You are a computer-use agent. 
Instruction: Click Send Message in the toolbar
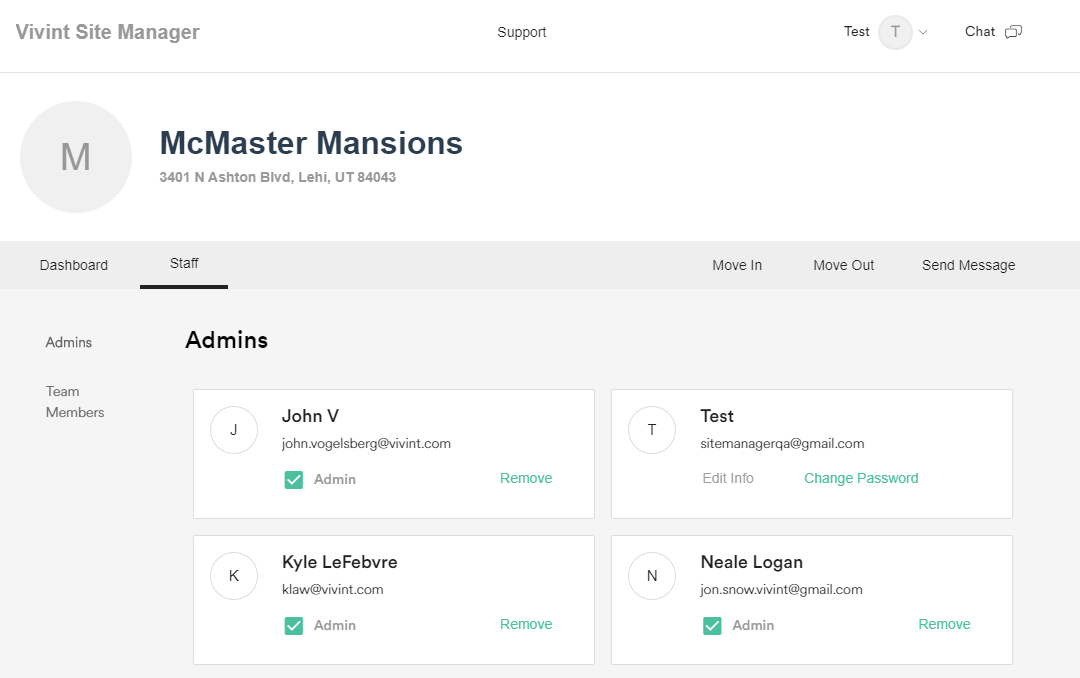point(968,265)
